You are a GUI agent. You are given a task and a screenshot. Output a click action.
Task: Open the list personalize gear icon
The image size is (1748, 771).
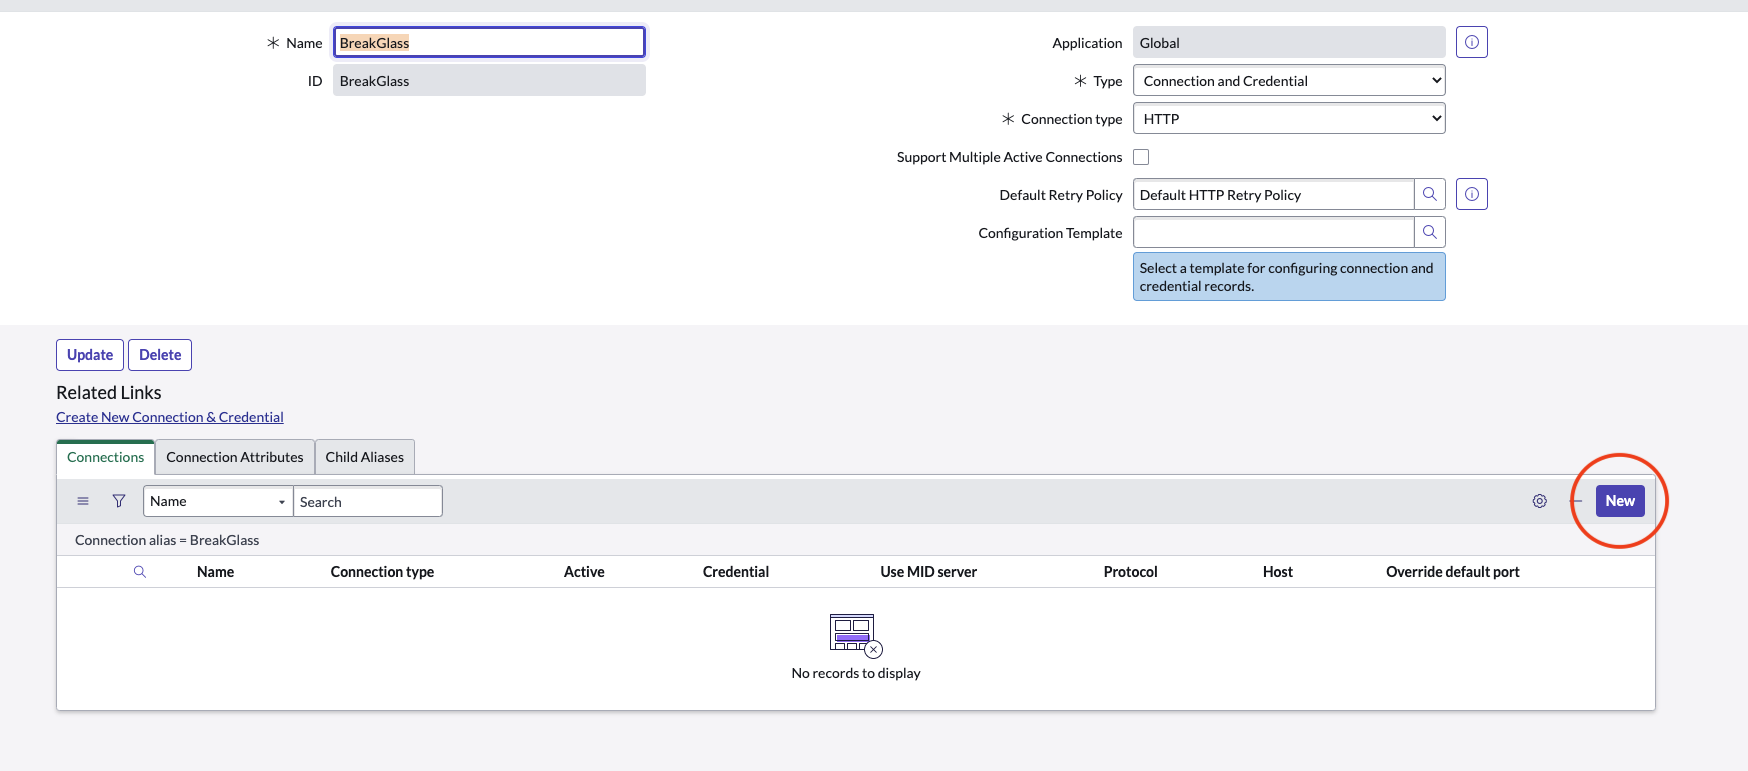point(1539,501)
